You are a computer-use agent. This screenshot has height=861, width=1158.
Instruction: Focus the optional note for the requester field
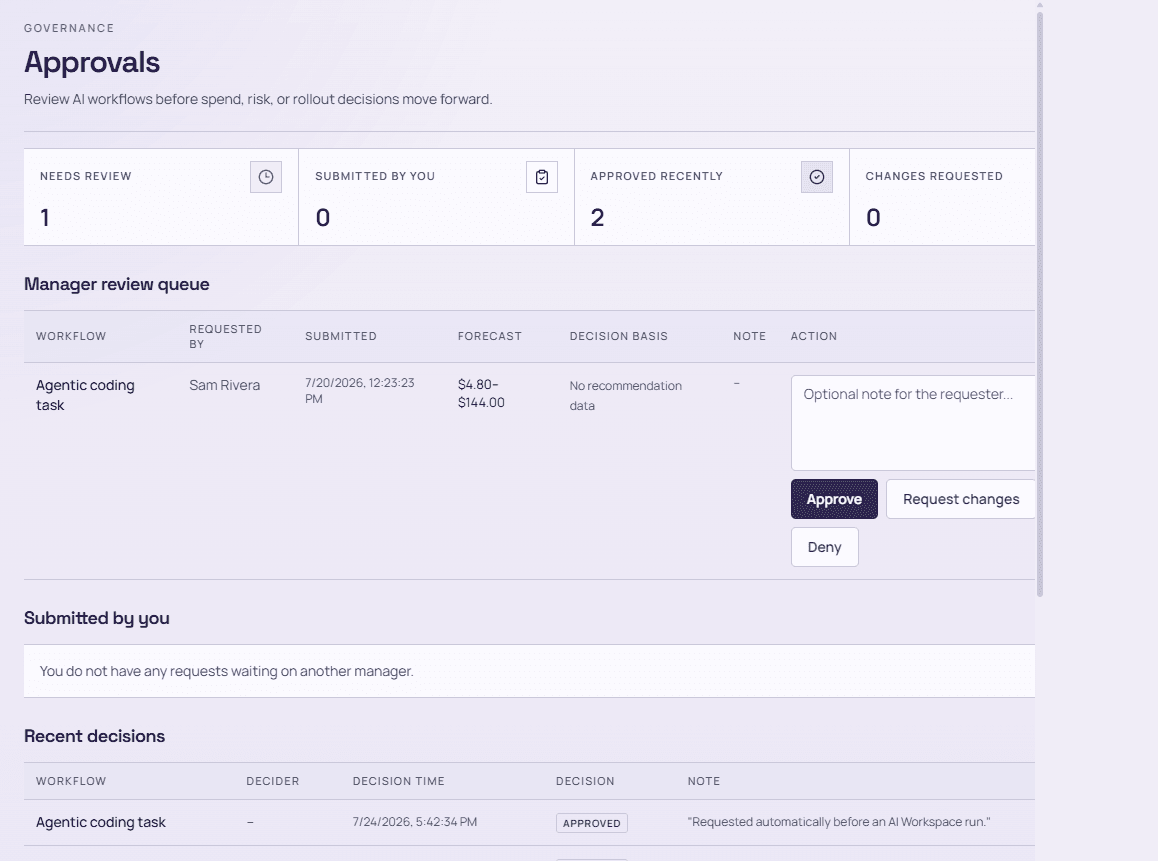click(914, 423)
